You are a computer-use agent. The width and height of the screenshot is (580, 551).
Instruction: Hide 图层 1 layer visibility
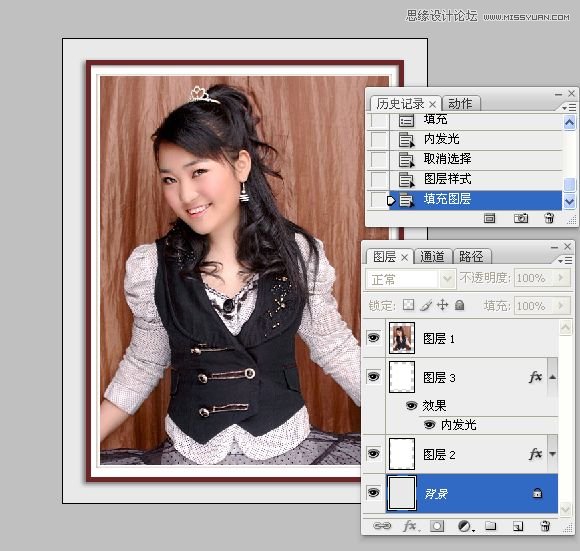click(373, 337)
